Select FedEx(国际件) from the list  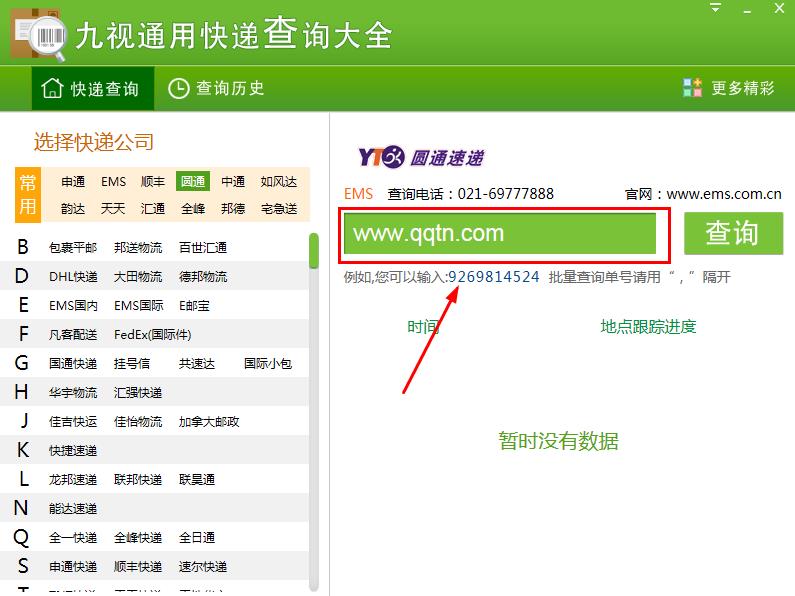click(x=152, y=335)
